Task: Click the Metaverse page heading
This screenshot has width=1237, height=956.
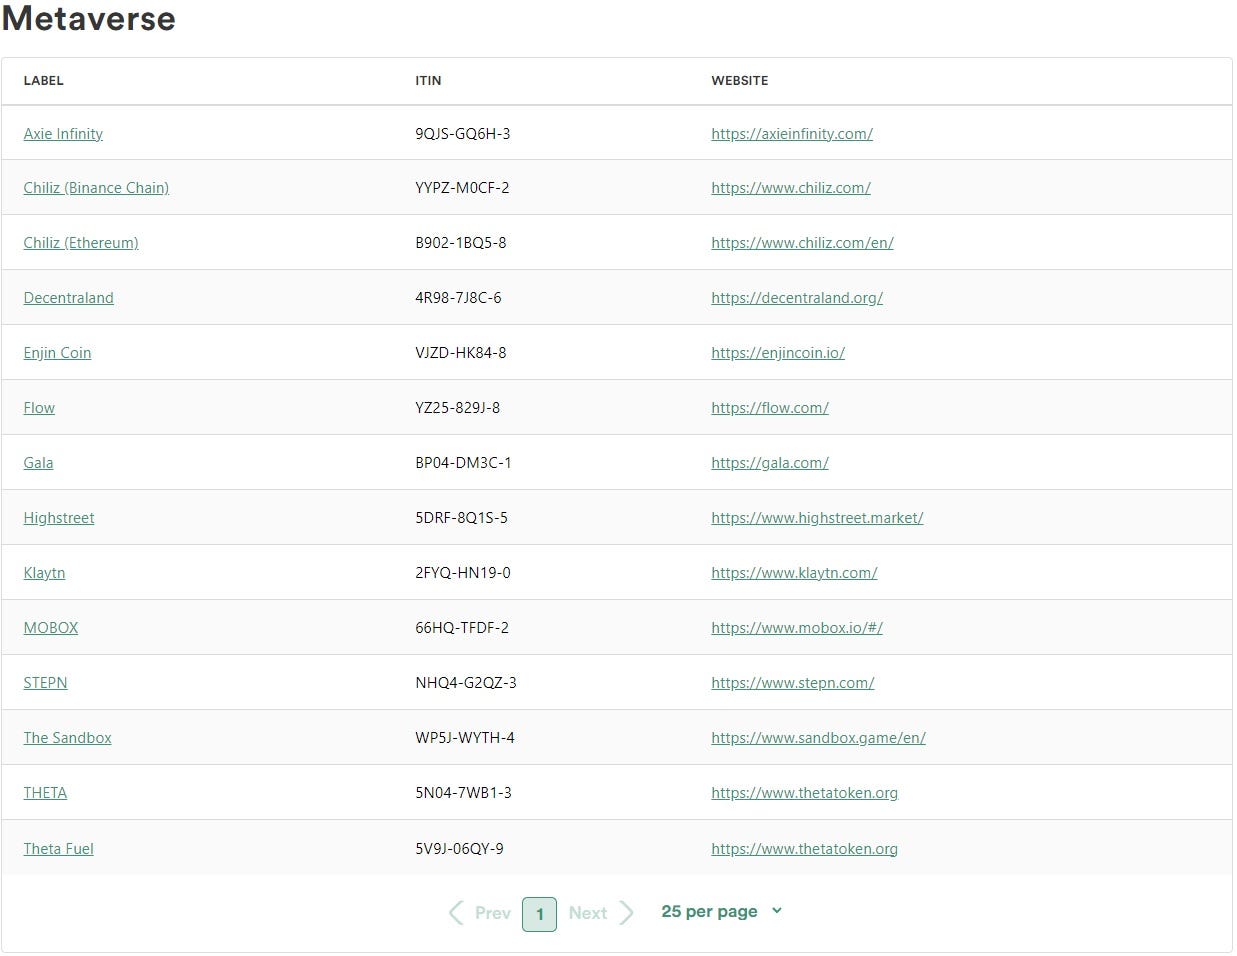Action: (x=88, y=18)
